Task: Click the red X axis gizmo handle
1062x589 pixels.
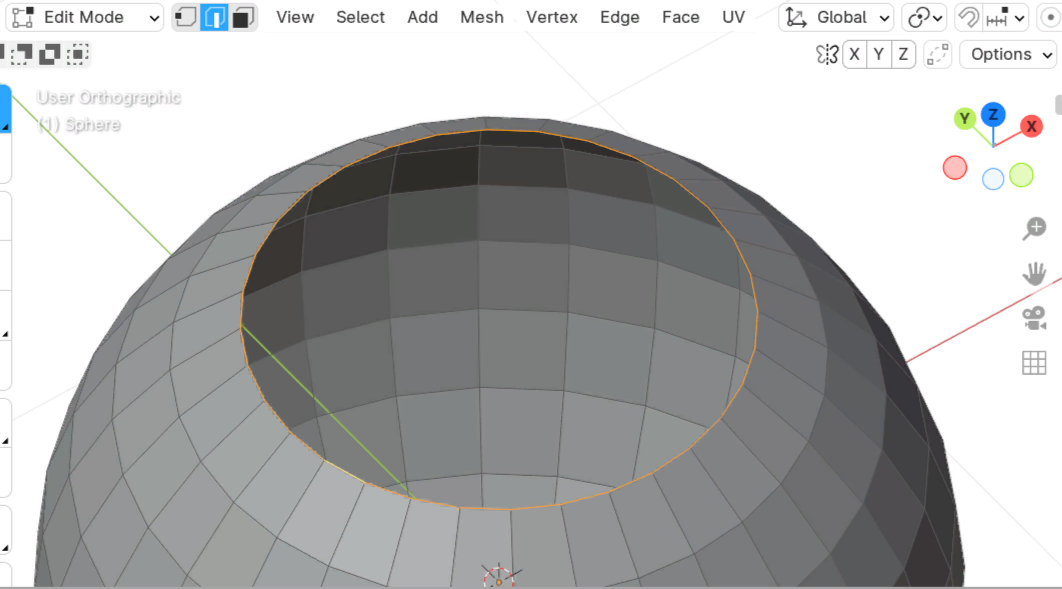Action: pos(1032,126)
